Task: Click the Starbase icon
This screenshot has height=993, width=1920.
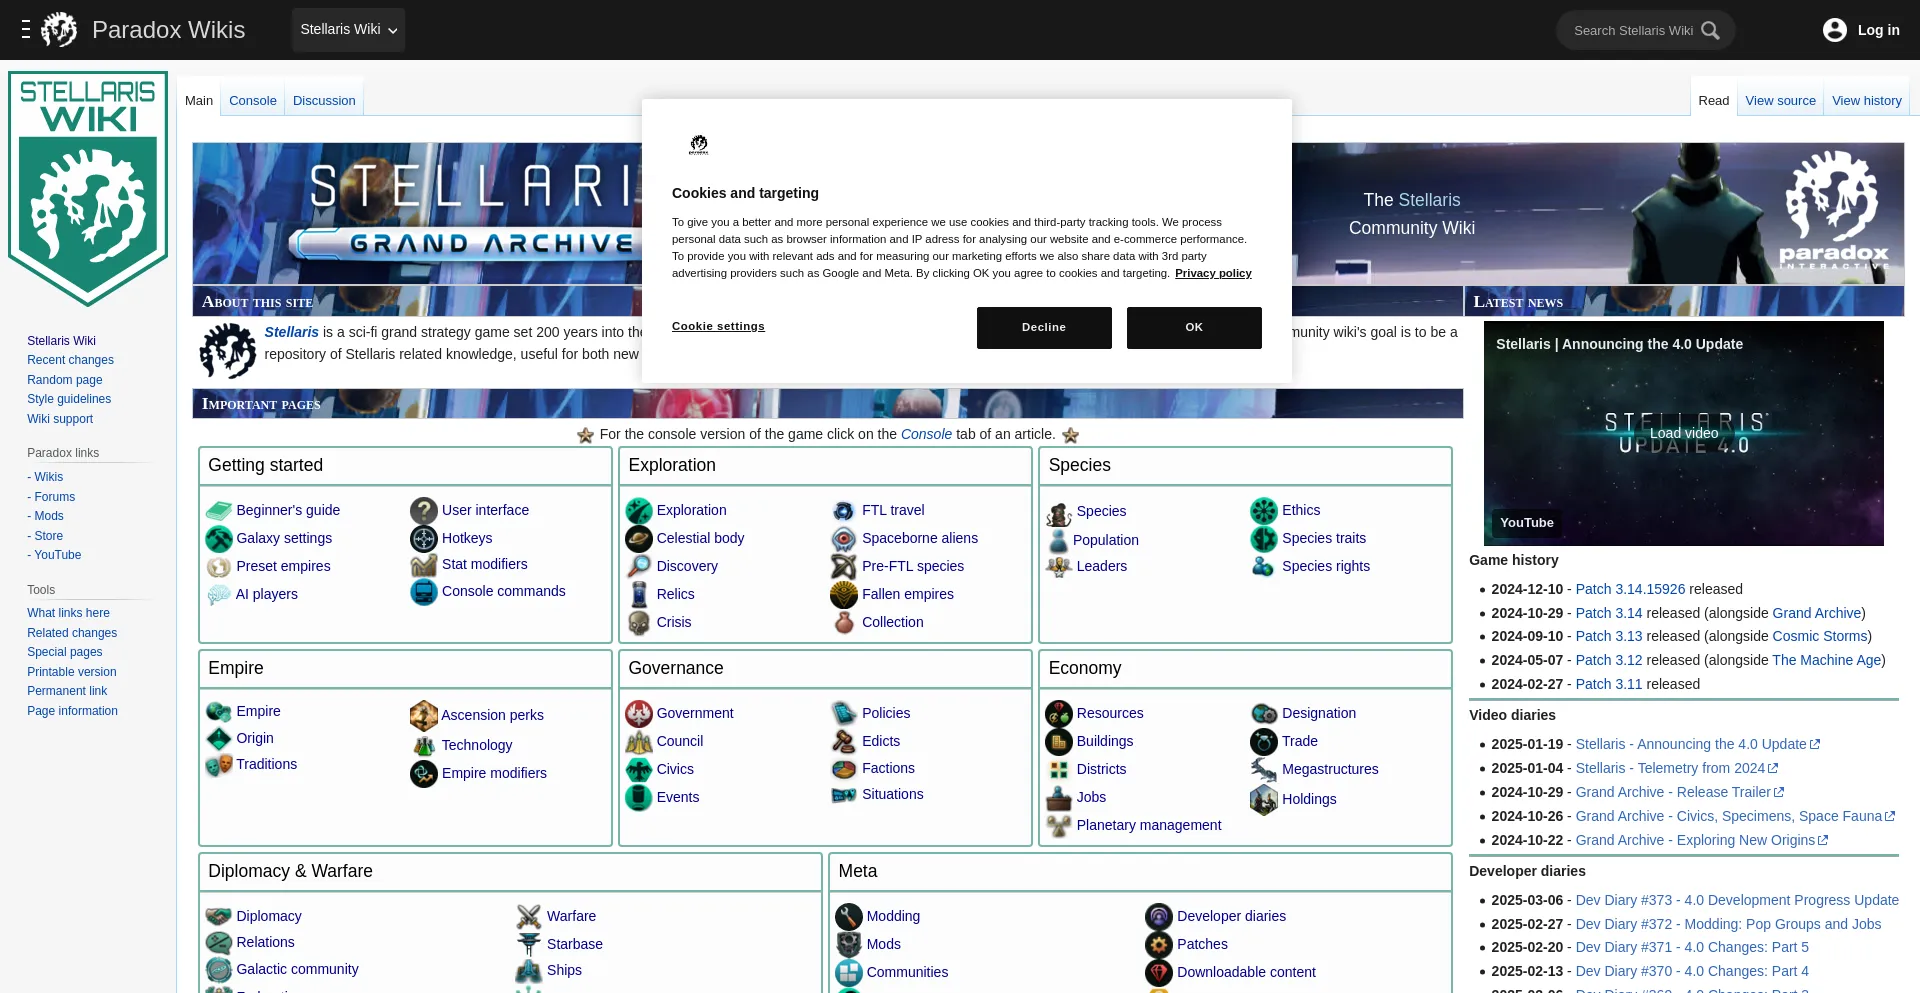Action: coord(529,944)
